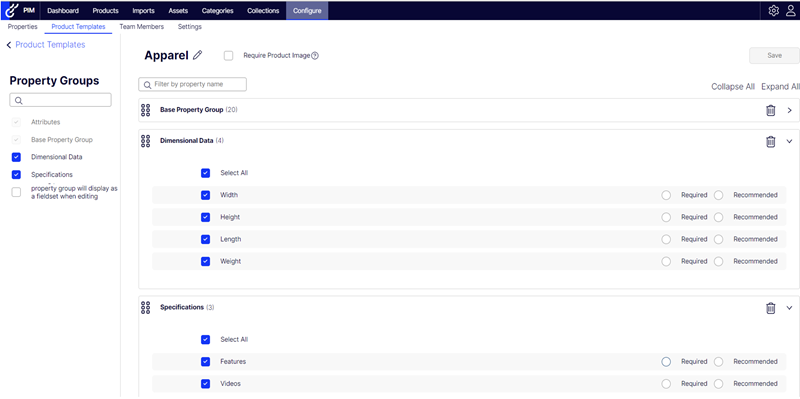Toggle Select All under Specifications

tap(205, 339)
